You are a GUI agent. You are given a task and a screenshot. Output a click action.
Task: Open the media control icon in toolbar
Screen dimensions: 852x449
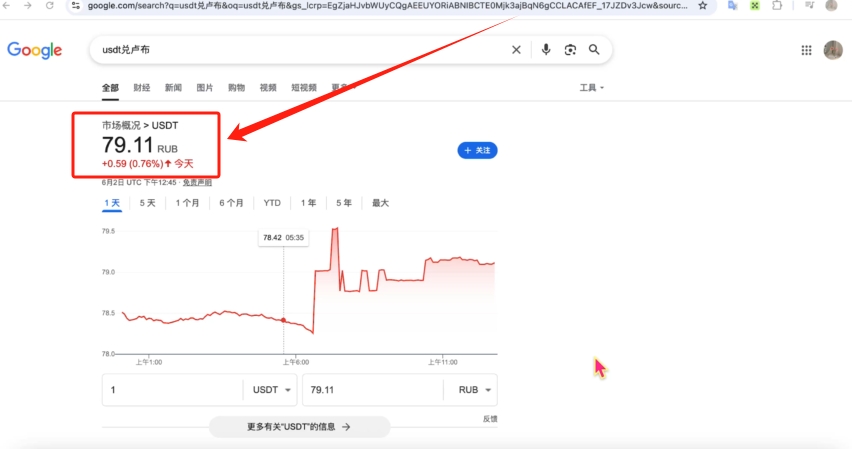pos(810,5)
